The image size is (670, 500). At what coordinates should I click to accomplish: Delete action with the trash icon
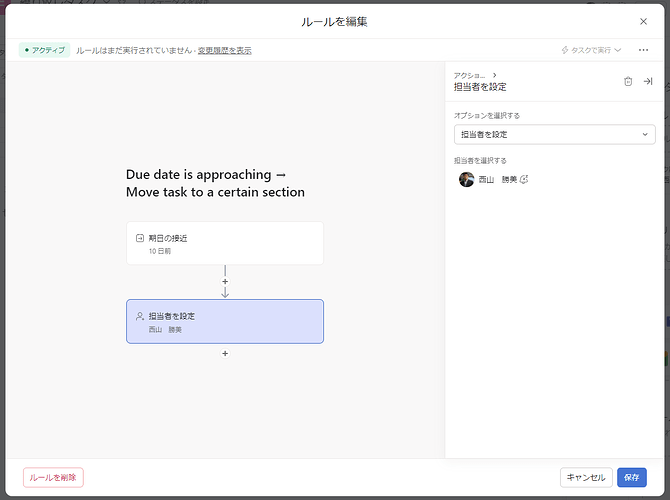pyautogui.click(x=628, y=81)
